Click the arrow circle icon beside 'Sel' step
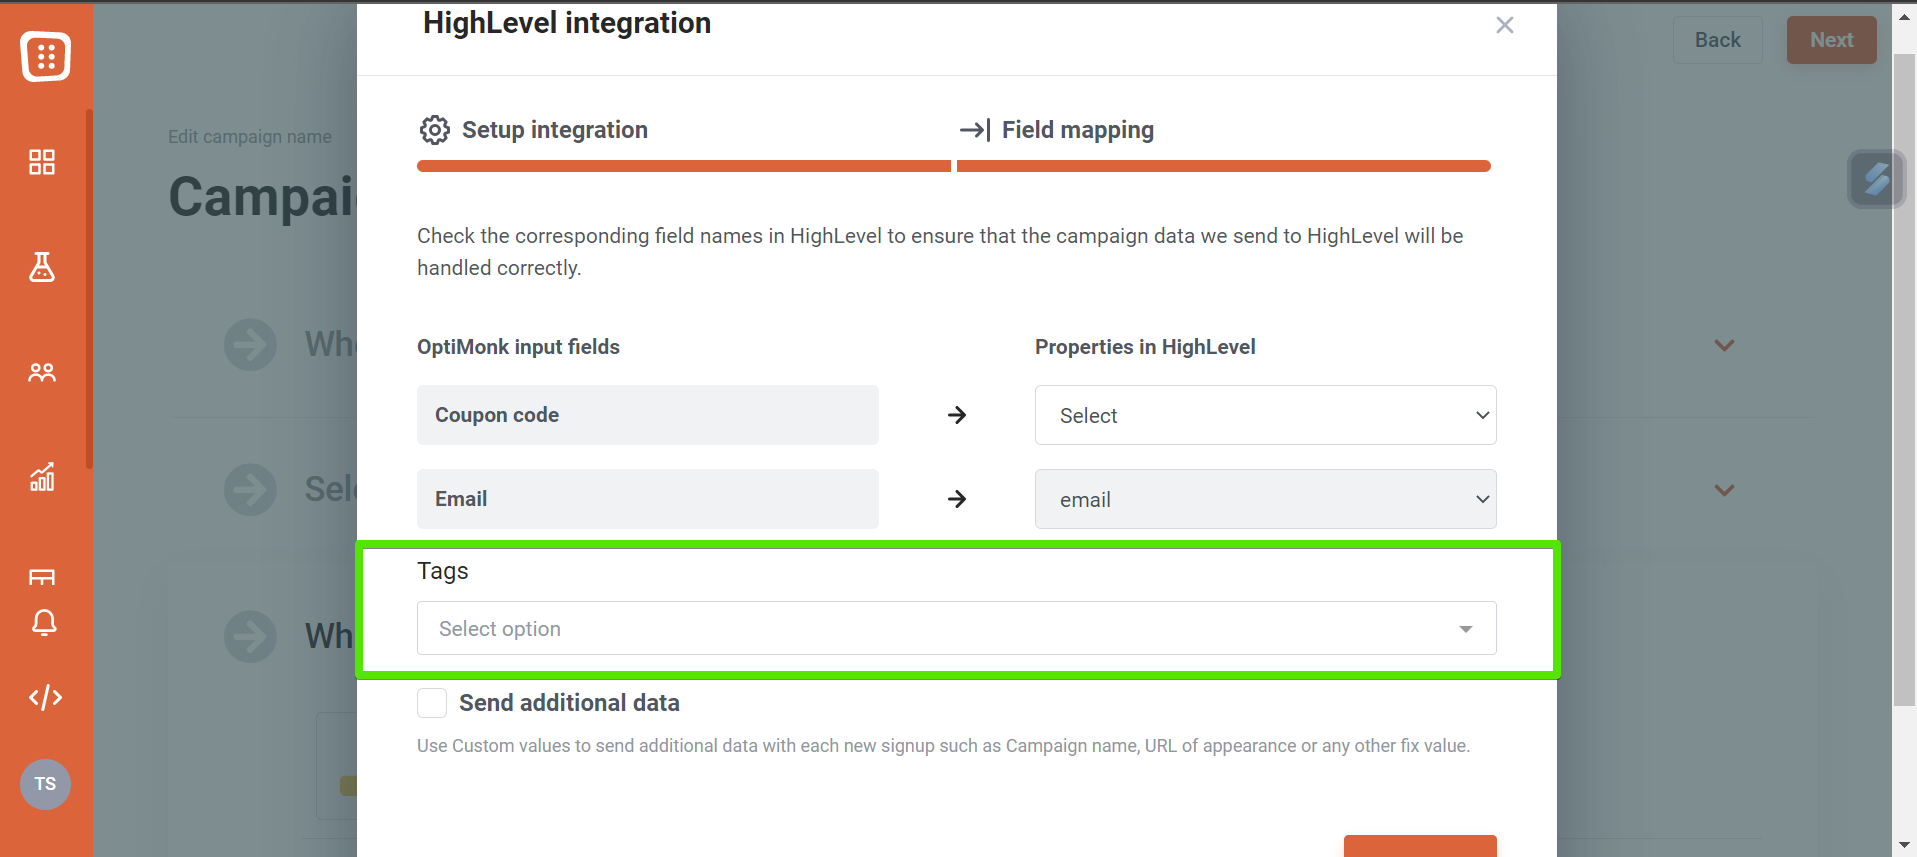1917x857 pixels. 250,490
